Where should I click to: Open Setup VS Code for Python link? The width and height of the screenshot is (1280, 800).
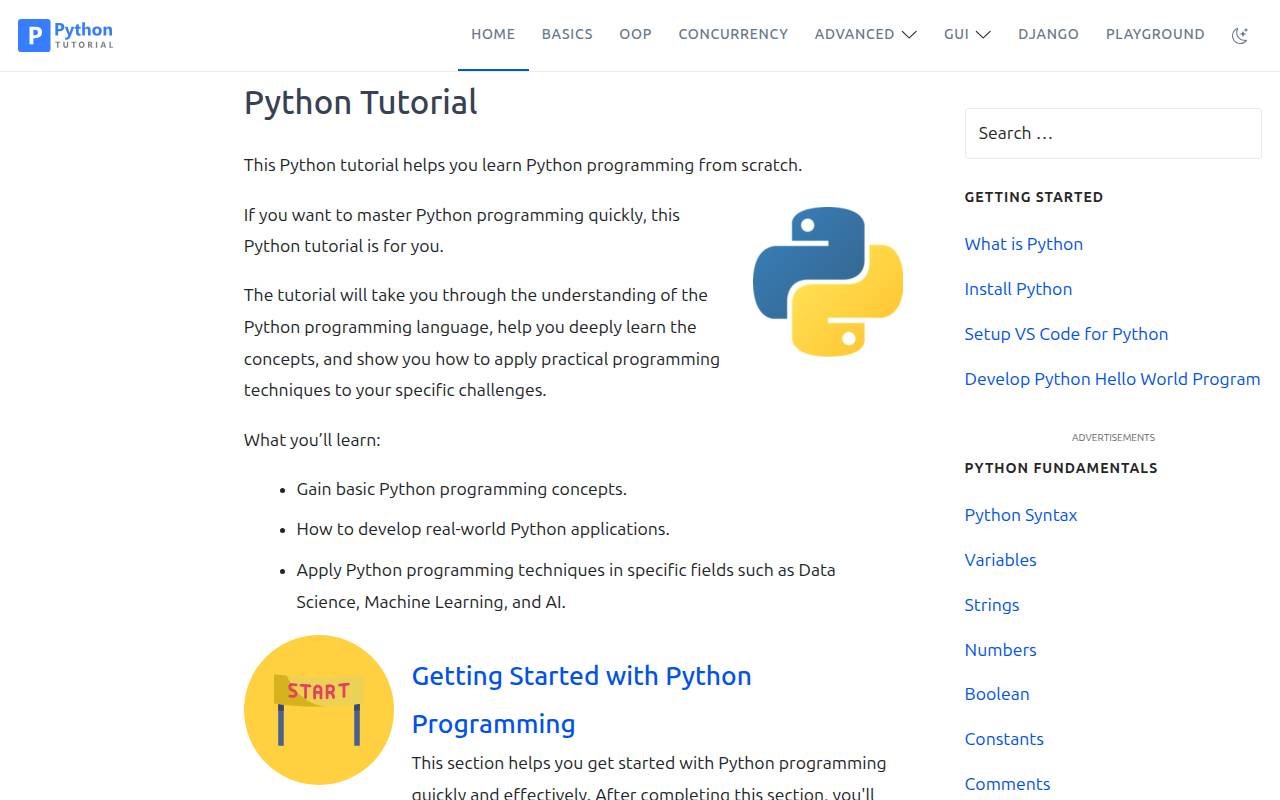tap(1066, 334)
